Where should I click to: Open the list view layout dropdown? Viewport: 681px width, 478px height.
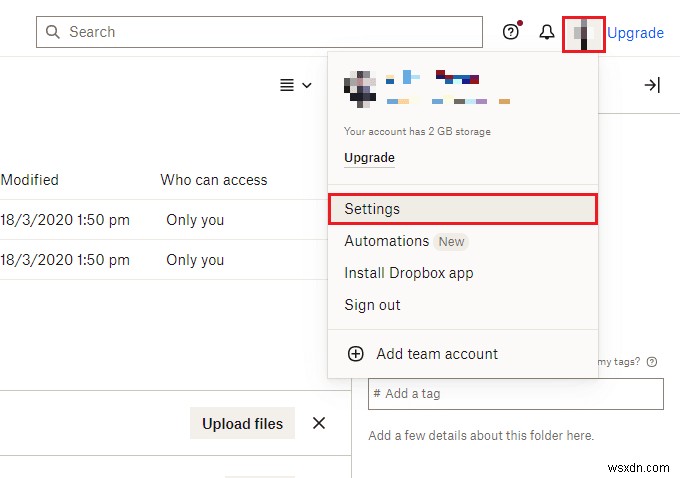[x=295, y=86]
